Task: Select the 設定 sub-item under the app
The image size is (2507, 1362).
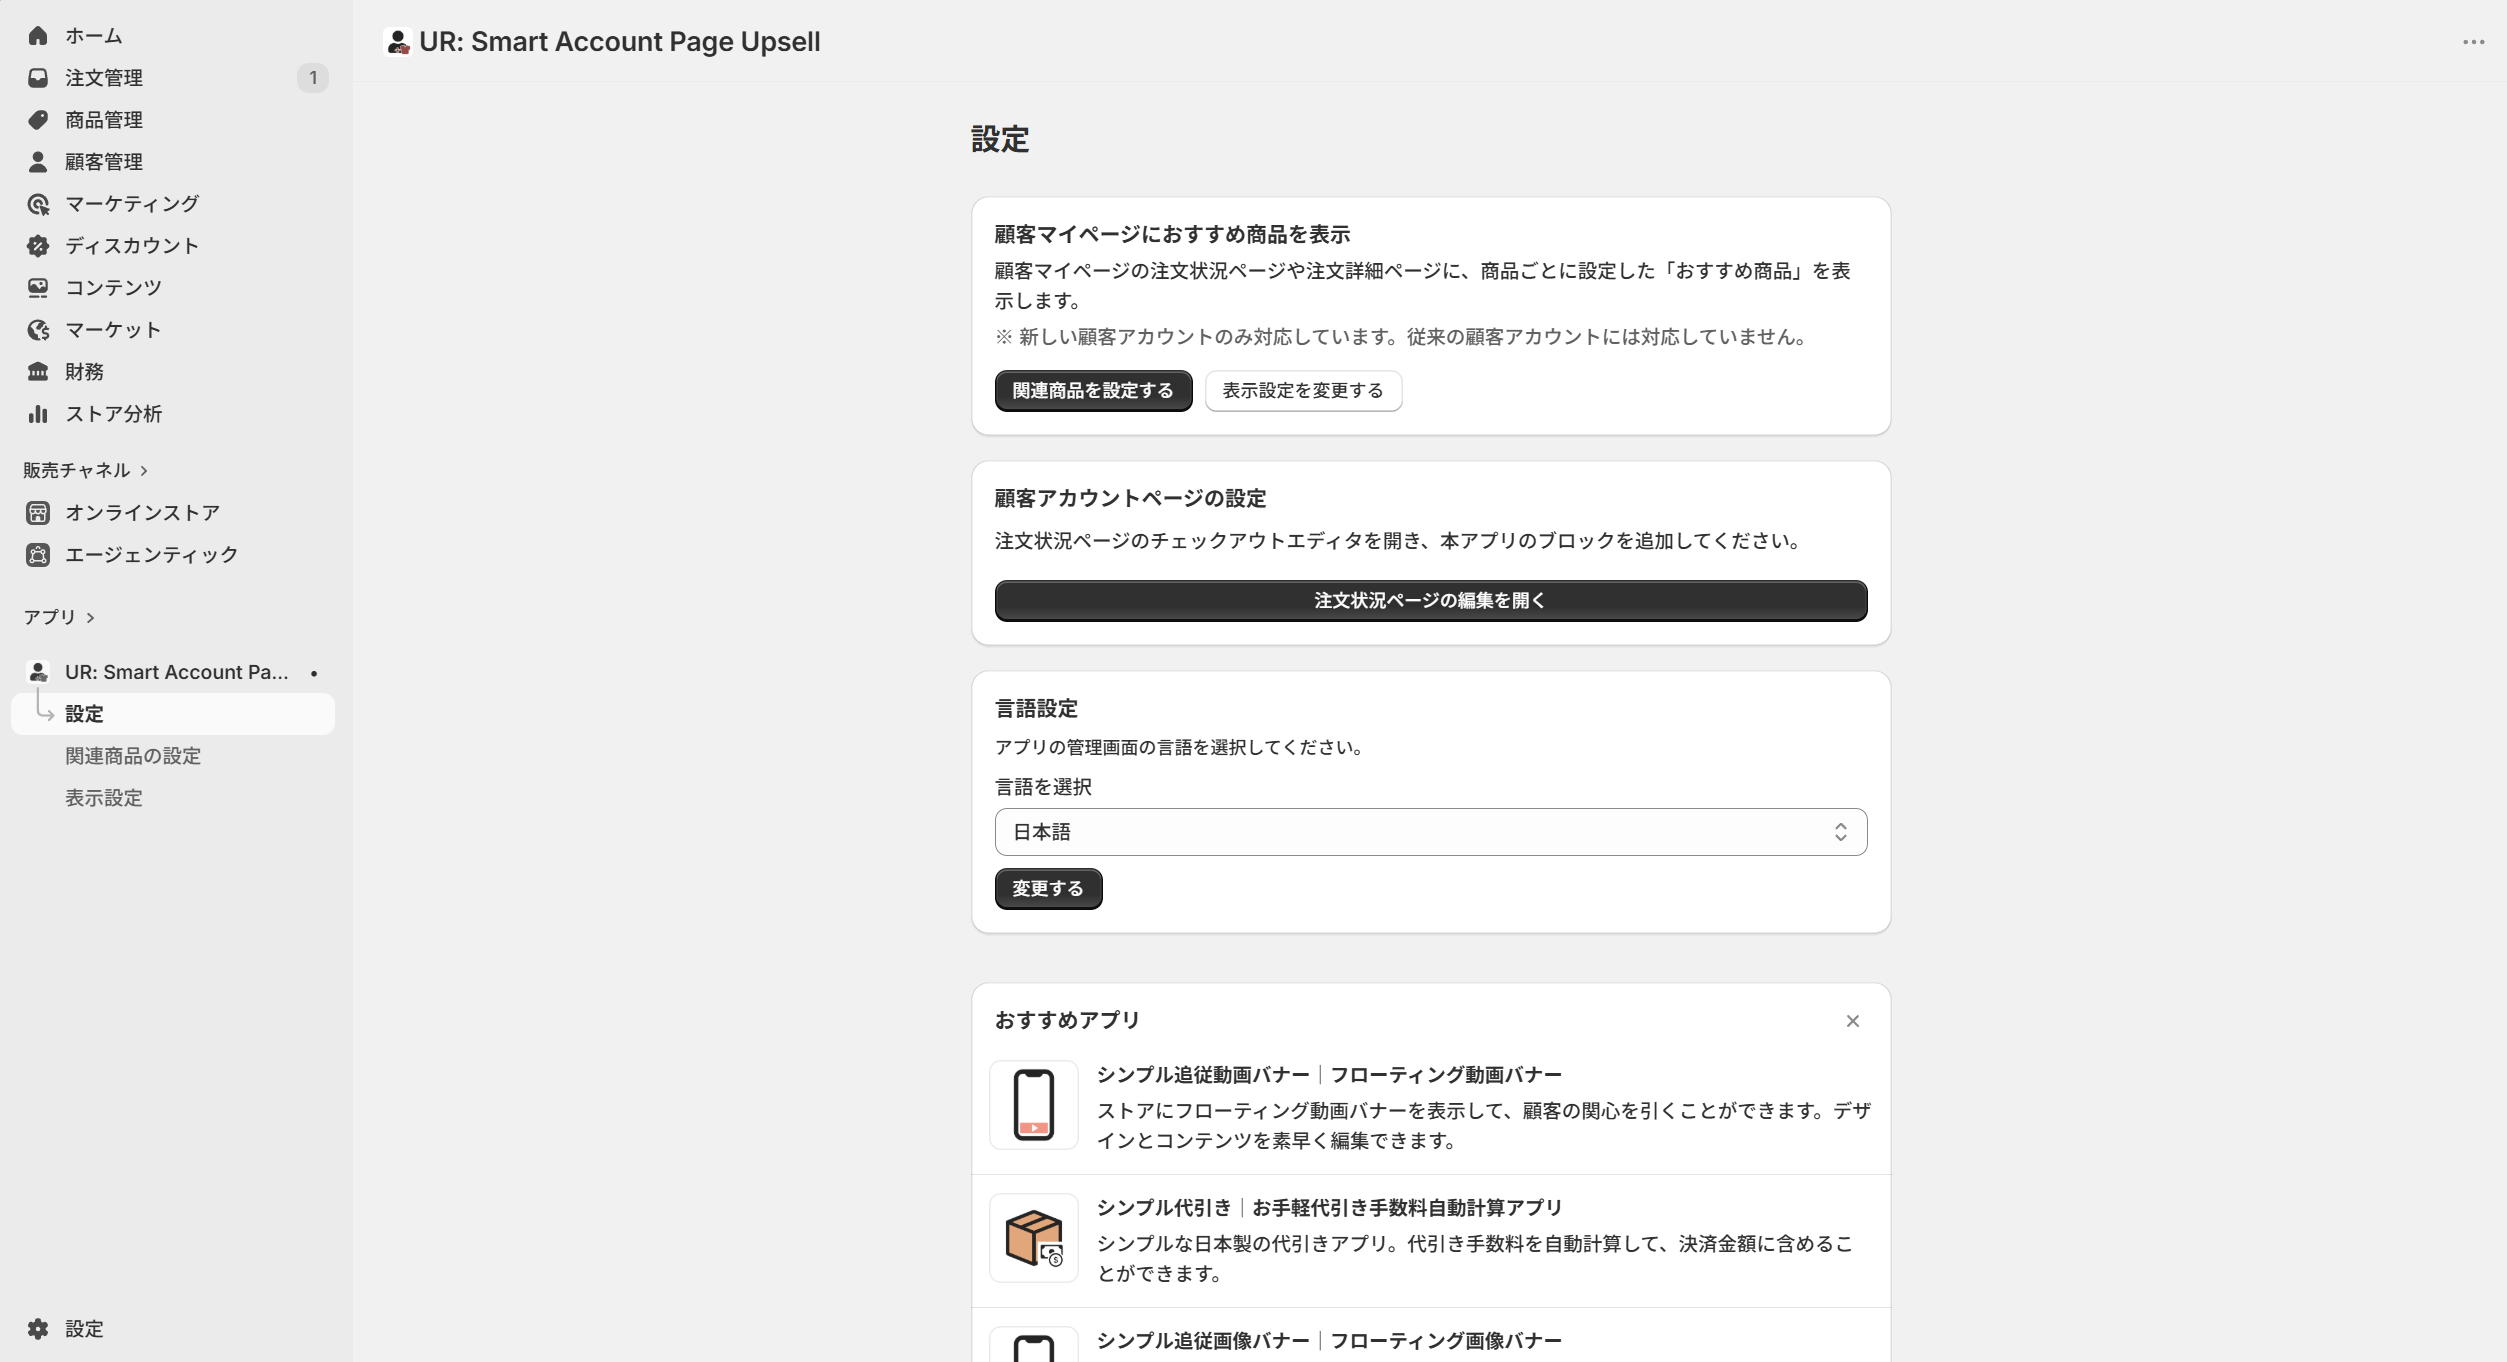Action: (174, 714)
